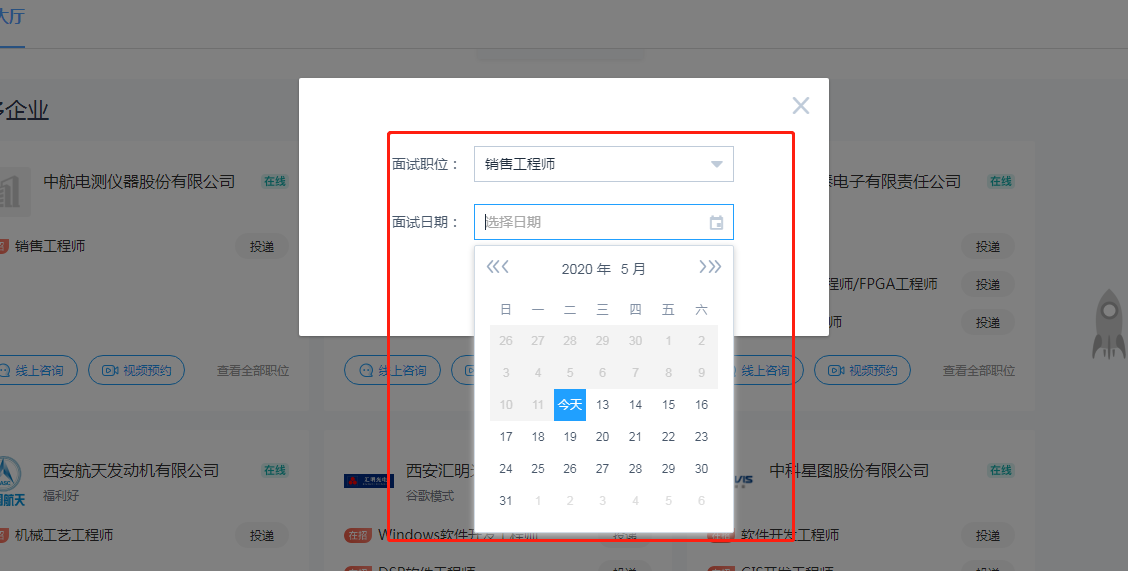Open the year selector "2020 年"

click(585, 269)
